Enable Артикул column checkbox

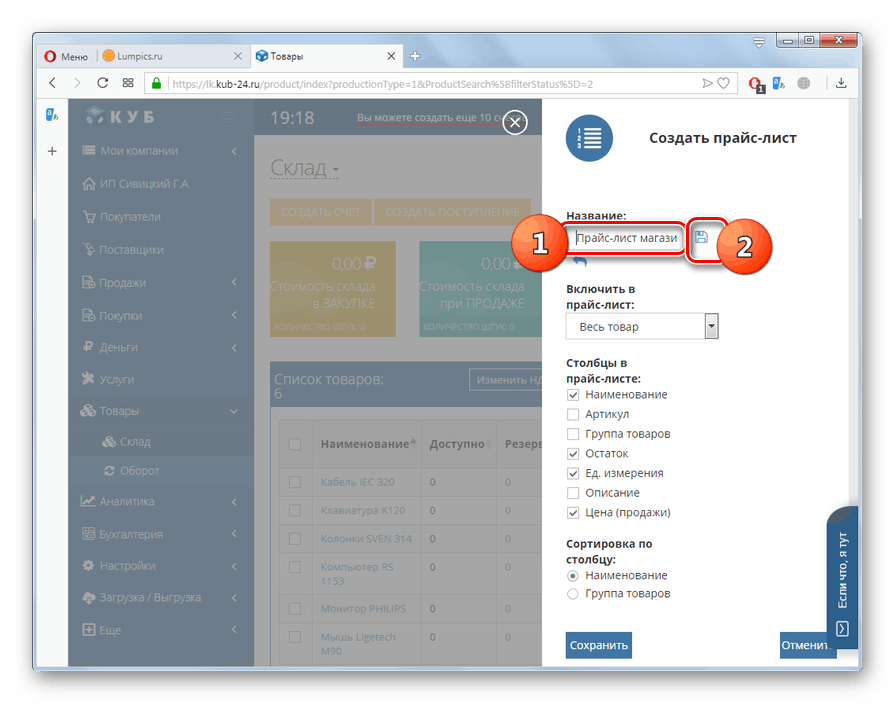(x=573, y=414)
